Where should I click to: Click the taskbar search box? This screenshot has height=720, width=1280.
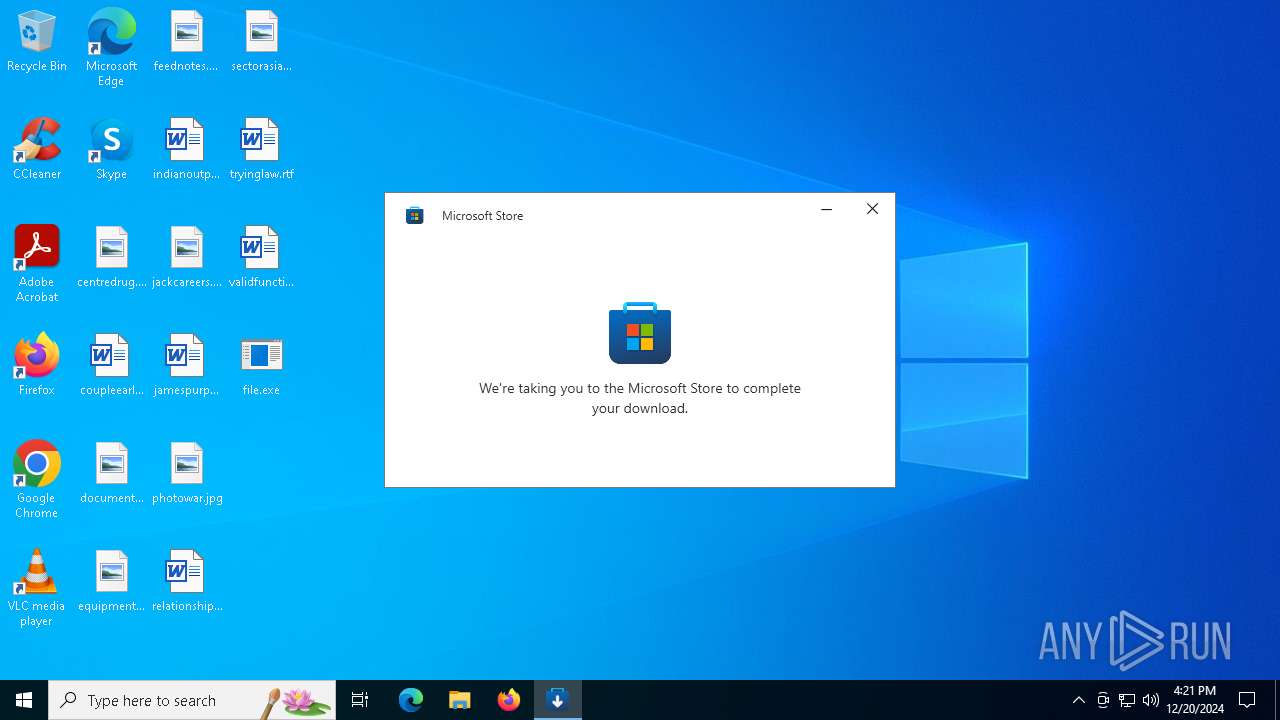(192, 700)
